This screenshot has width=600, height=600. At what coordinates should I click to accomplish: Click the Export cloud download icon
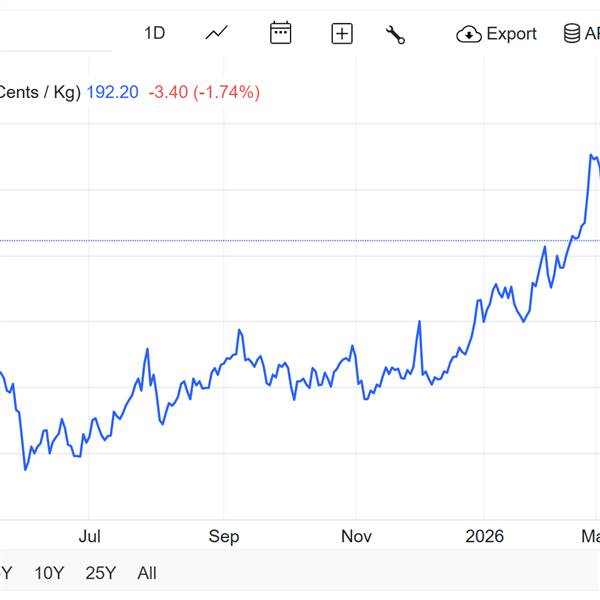point(469,34)
